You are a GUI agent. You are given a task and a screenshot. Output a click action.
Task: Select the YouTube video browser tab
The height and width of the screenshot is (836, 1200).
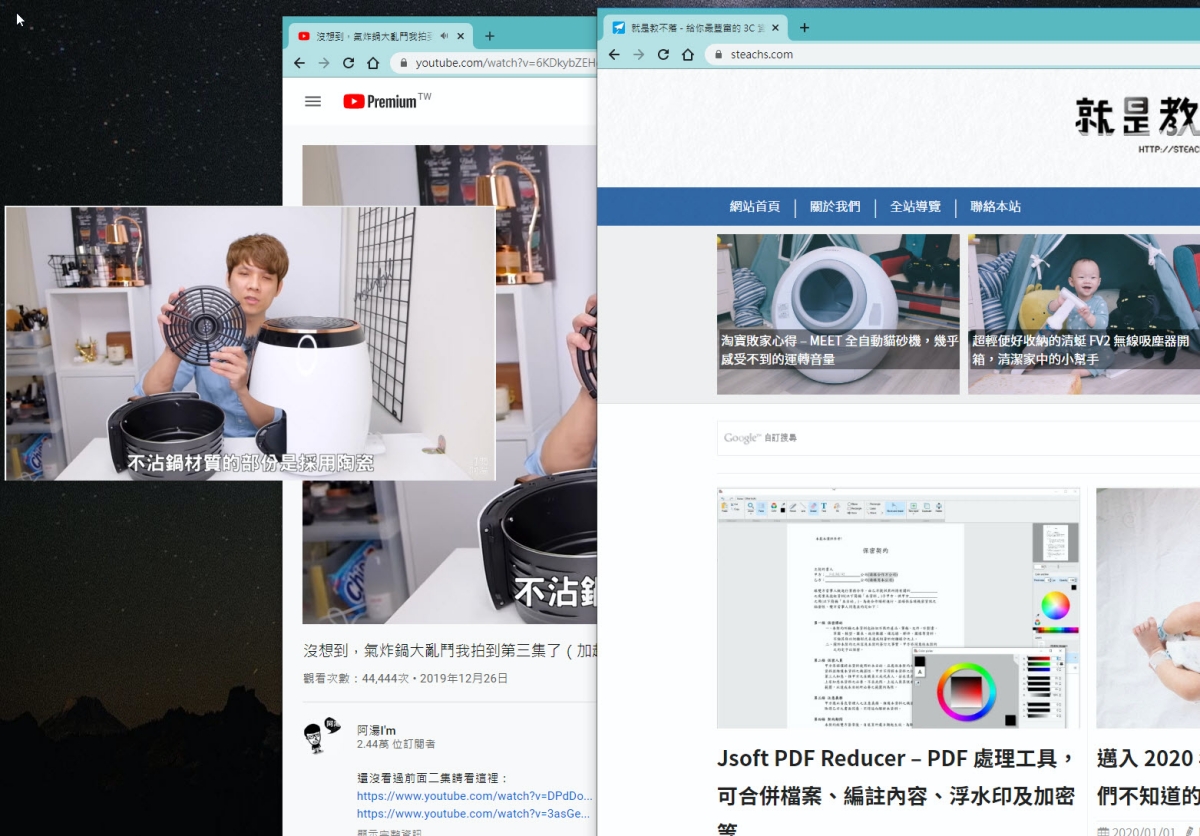(x=380, y=36)
